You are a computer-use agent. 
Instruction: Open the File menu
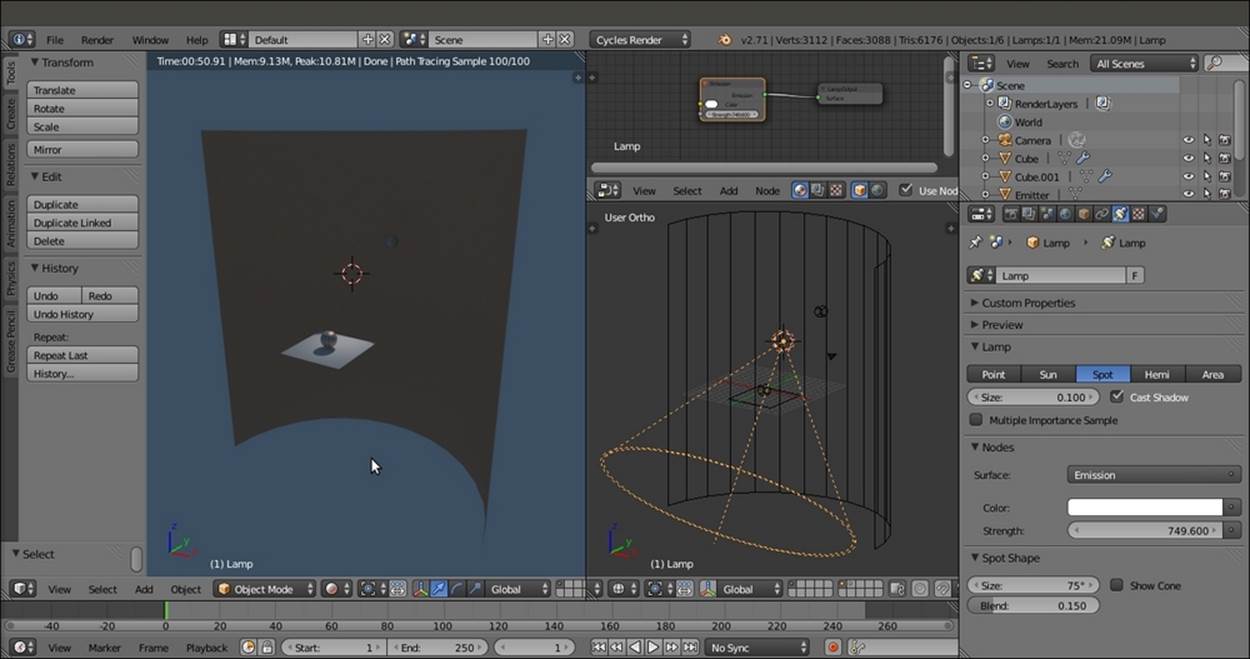[x=54, y=40]
